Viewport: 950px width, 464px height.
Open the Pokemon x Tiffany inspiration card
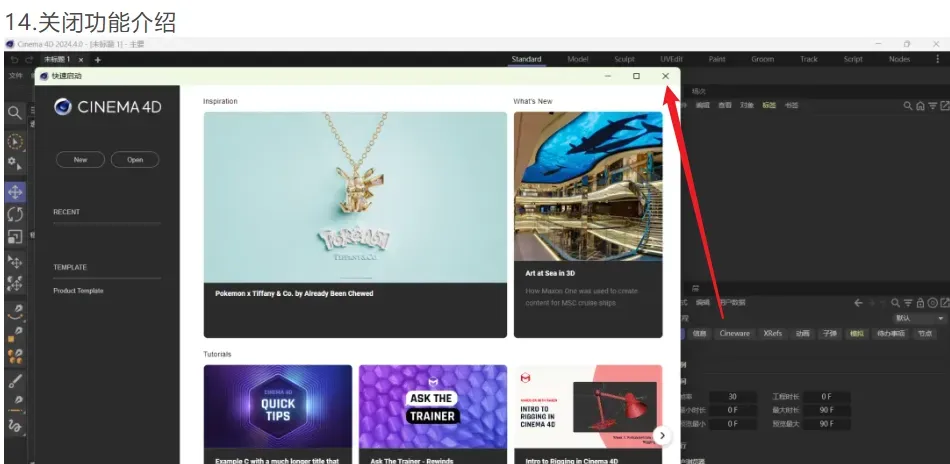(x=355, y=225)
